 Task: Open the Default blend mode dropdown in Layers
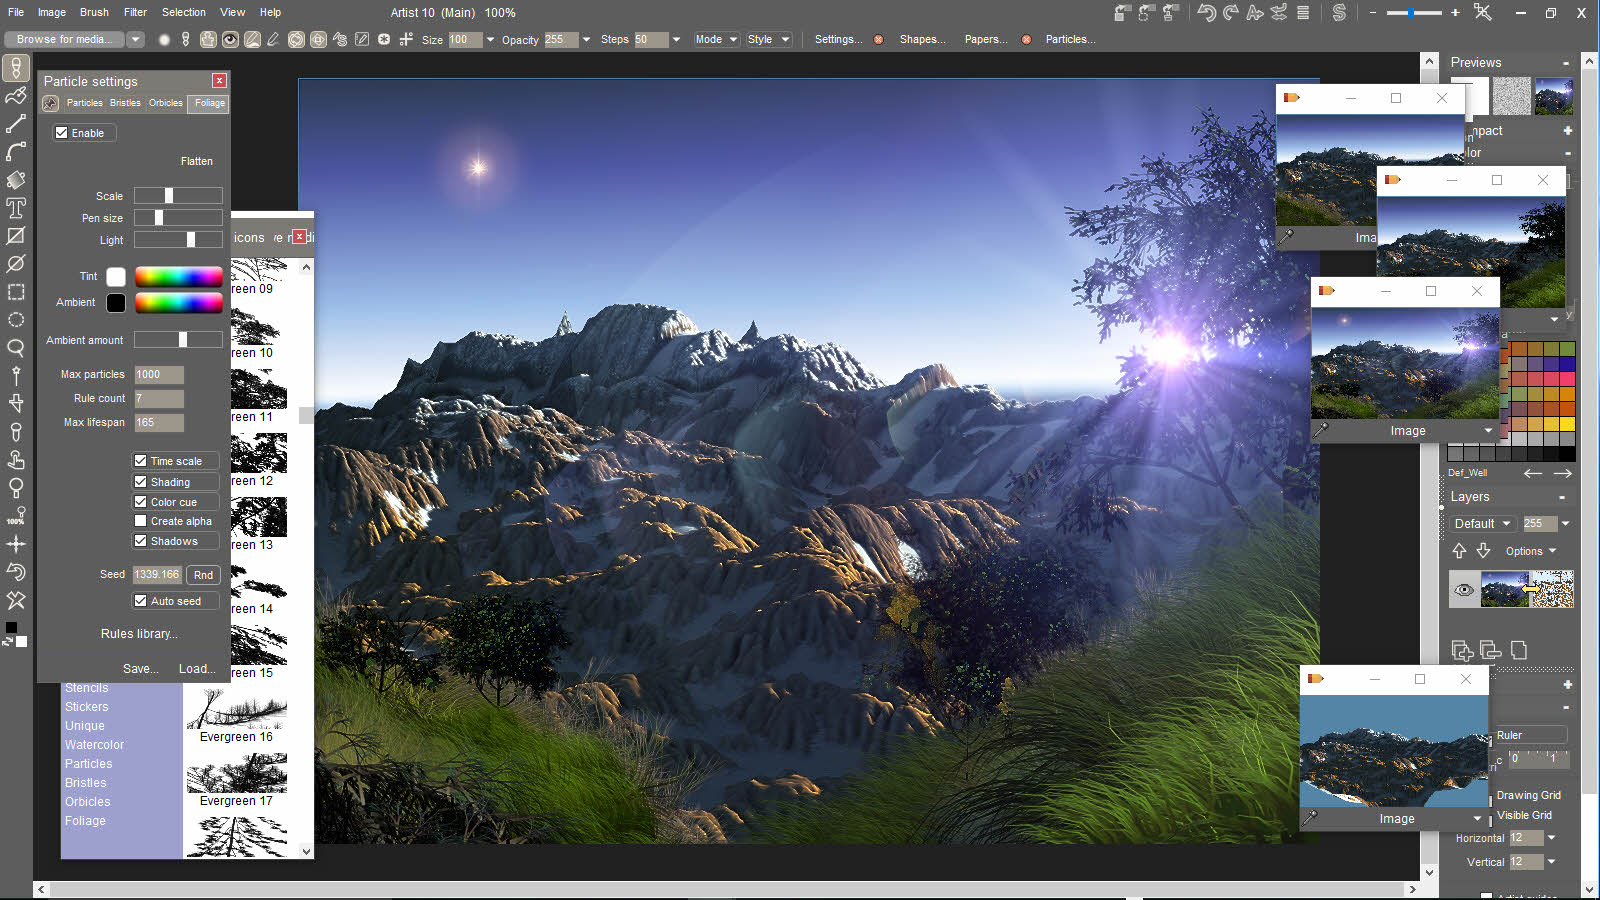tap(1482, 523)
